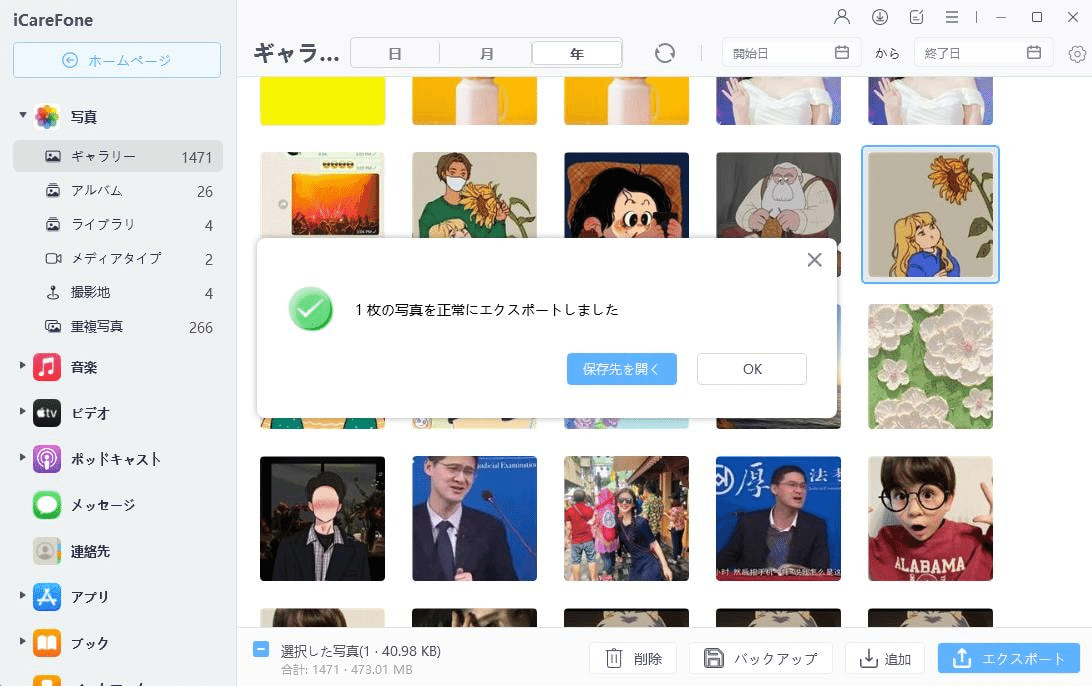Select the ALABAMA red shirt boy thumbnail

(x=930, y=518)
